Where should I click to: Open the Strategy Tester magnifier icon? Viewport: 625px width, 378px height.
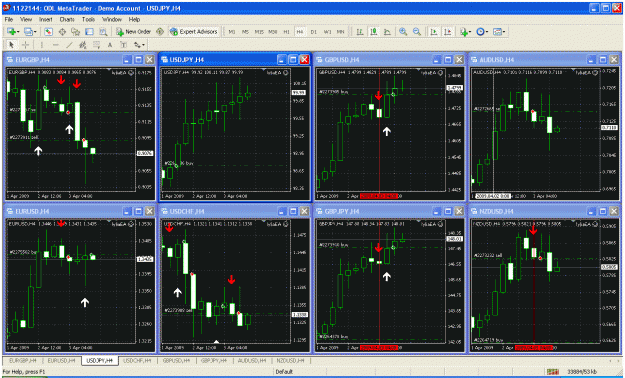(103, 32)
